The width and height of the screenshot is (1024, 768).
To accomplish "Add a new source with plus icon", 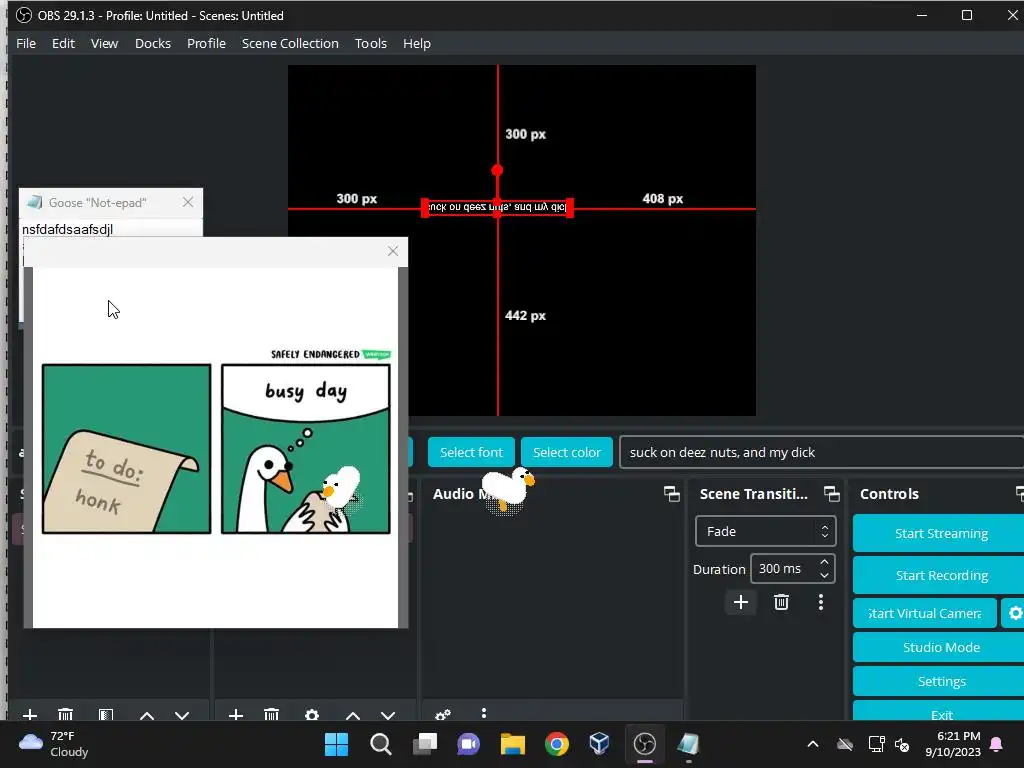I will click(x=236, y=715).
